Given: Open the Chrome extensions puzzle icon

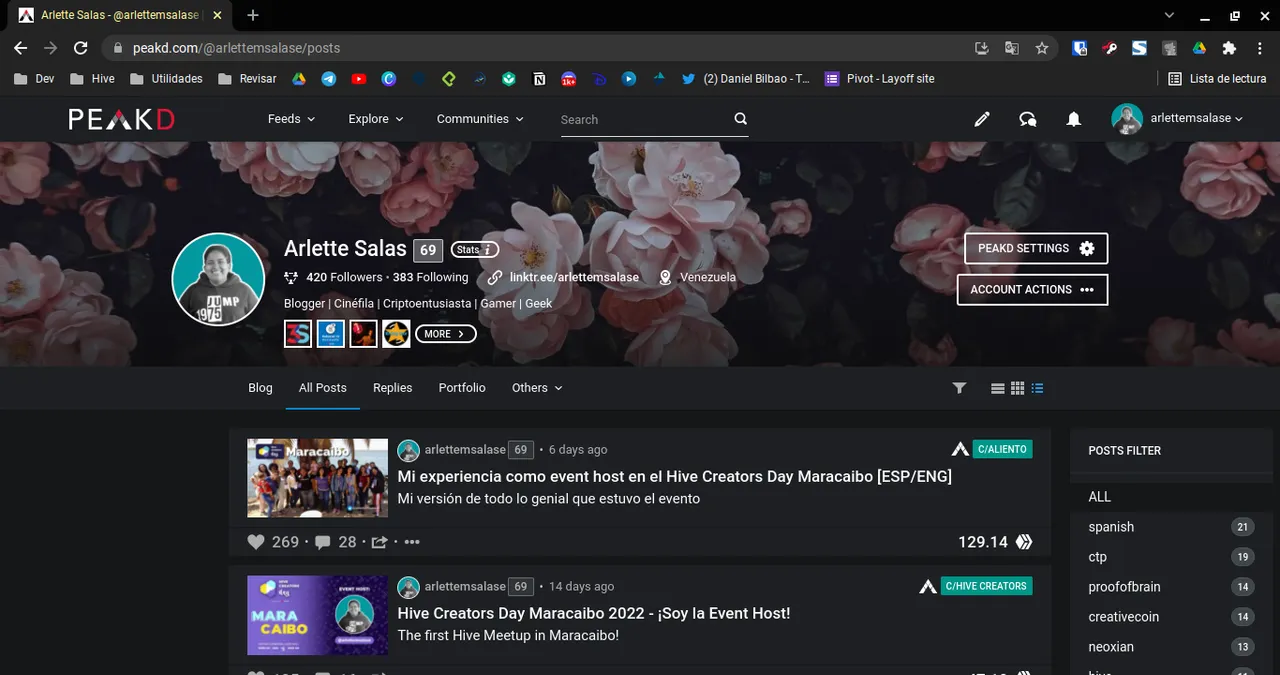Looking at the screenshot, I should (x=1229, y=48).
